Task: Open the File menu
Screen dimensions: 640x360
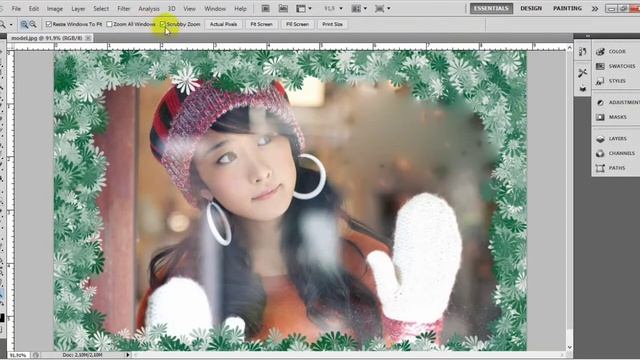Action: point(16,9)
